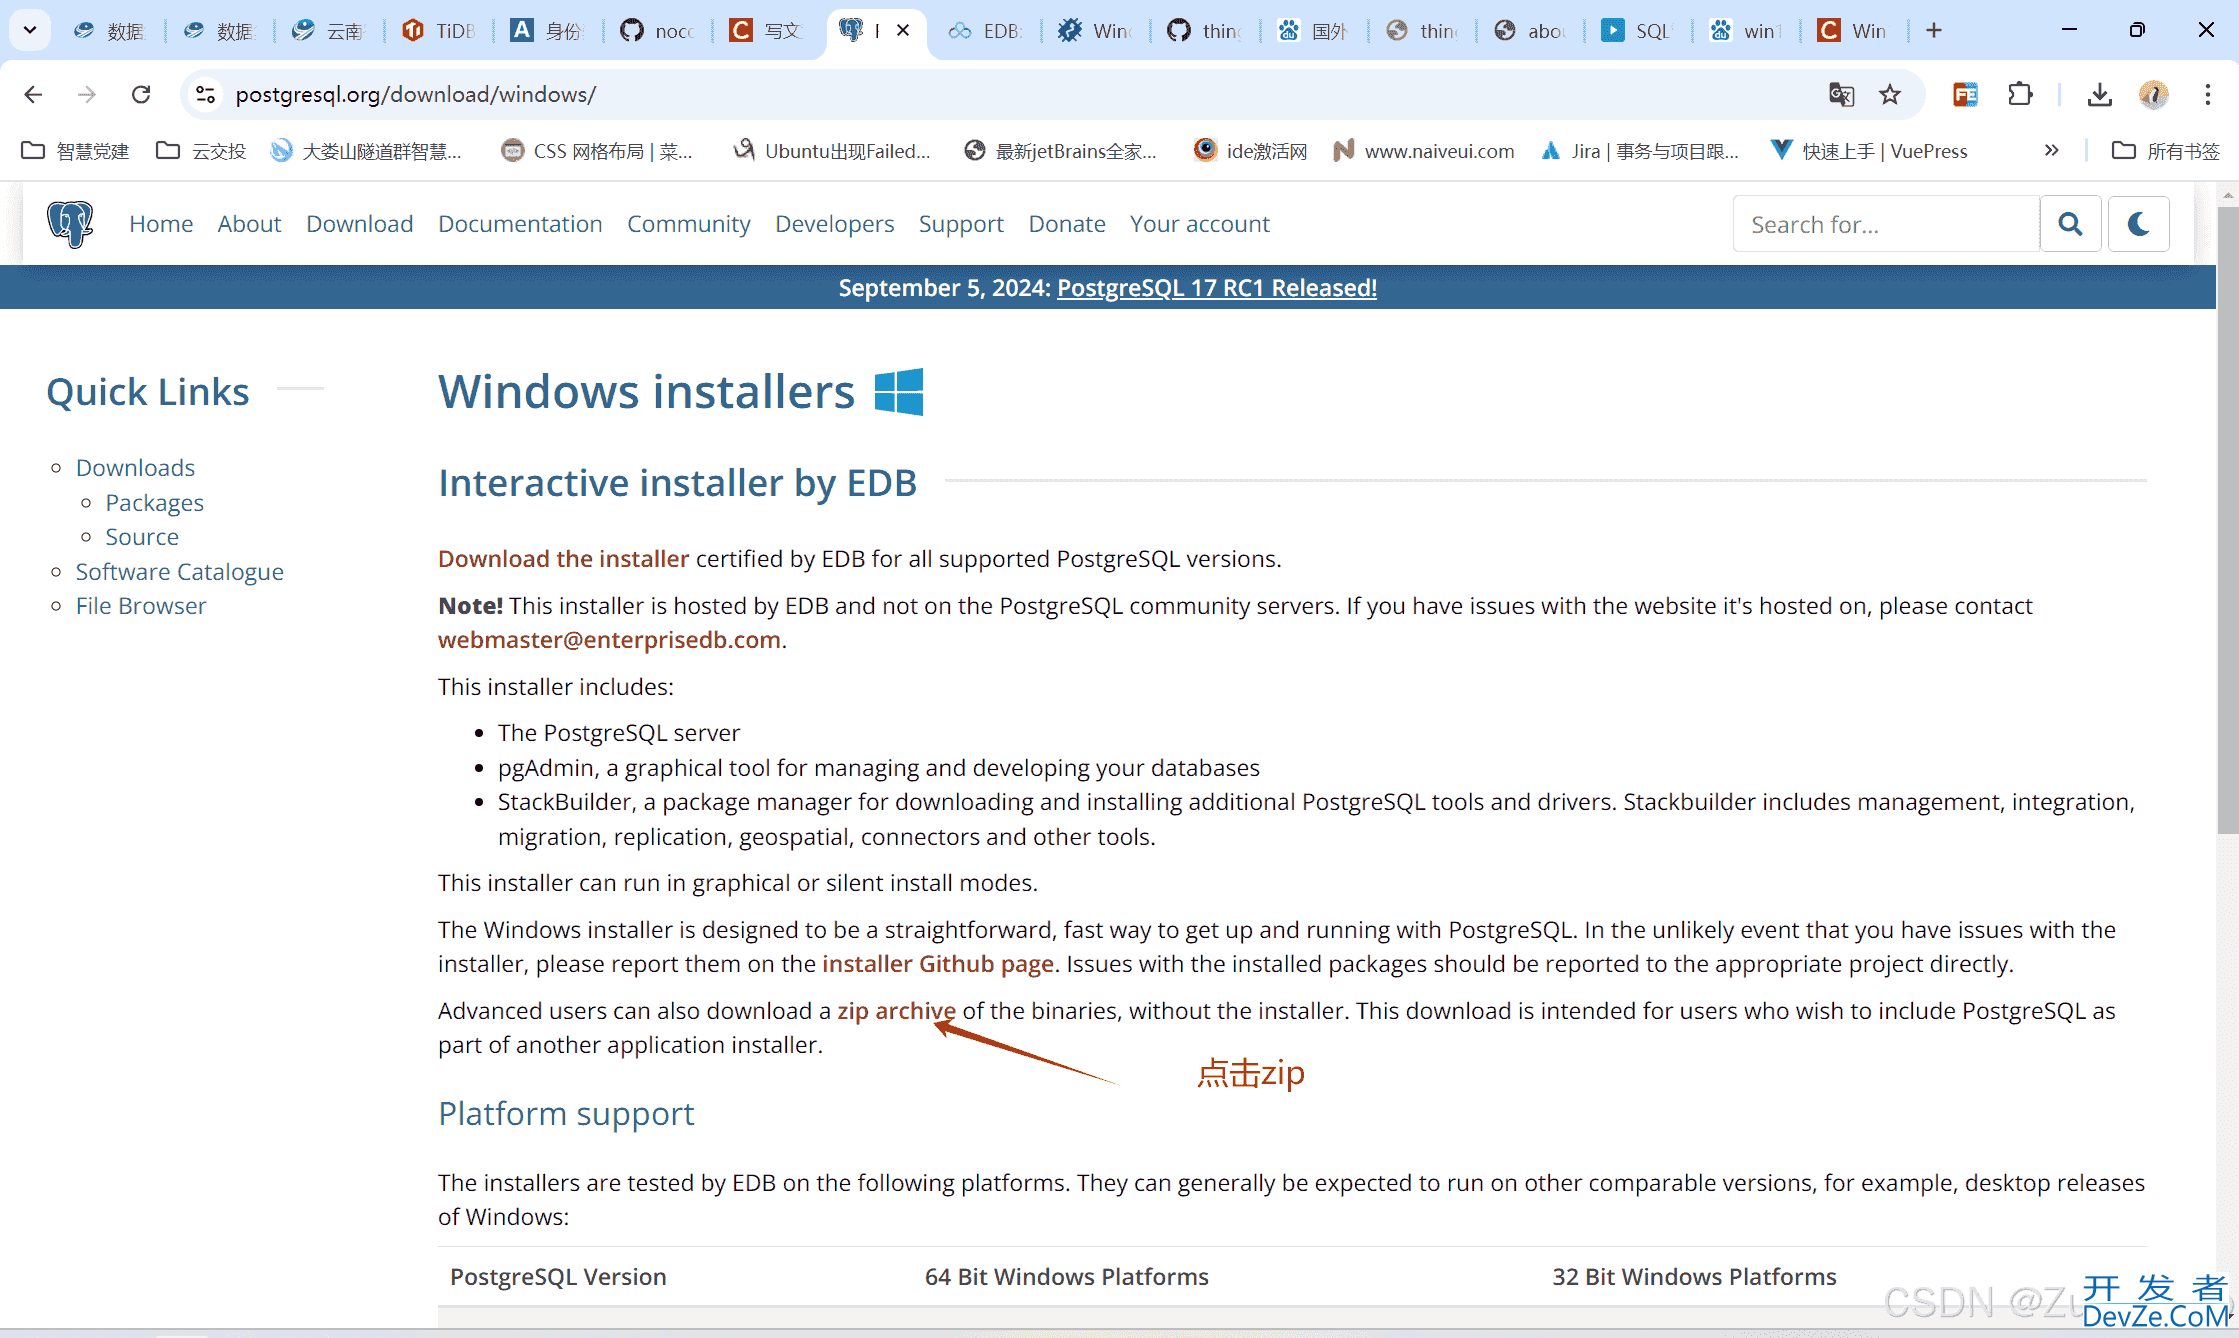Open Software Catalogue quick link

180,572
